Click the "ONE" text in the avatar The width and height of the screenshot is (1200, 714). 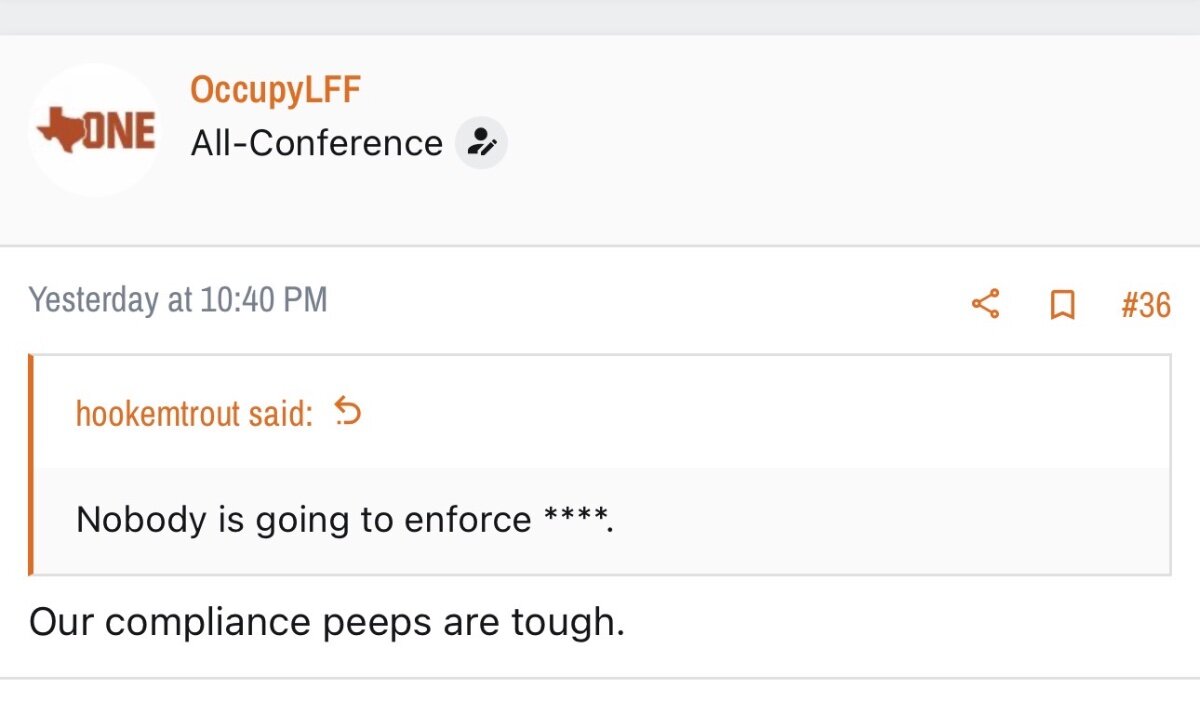(x=119, y=131)
